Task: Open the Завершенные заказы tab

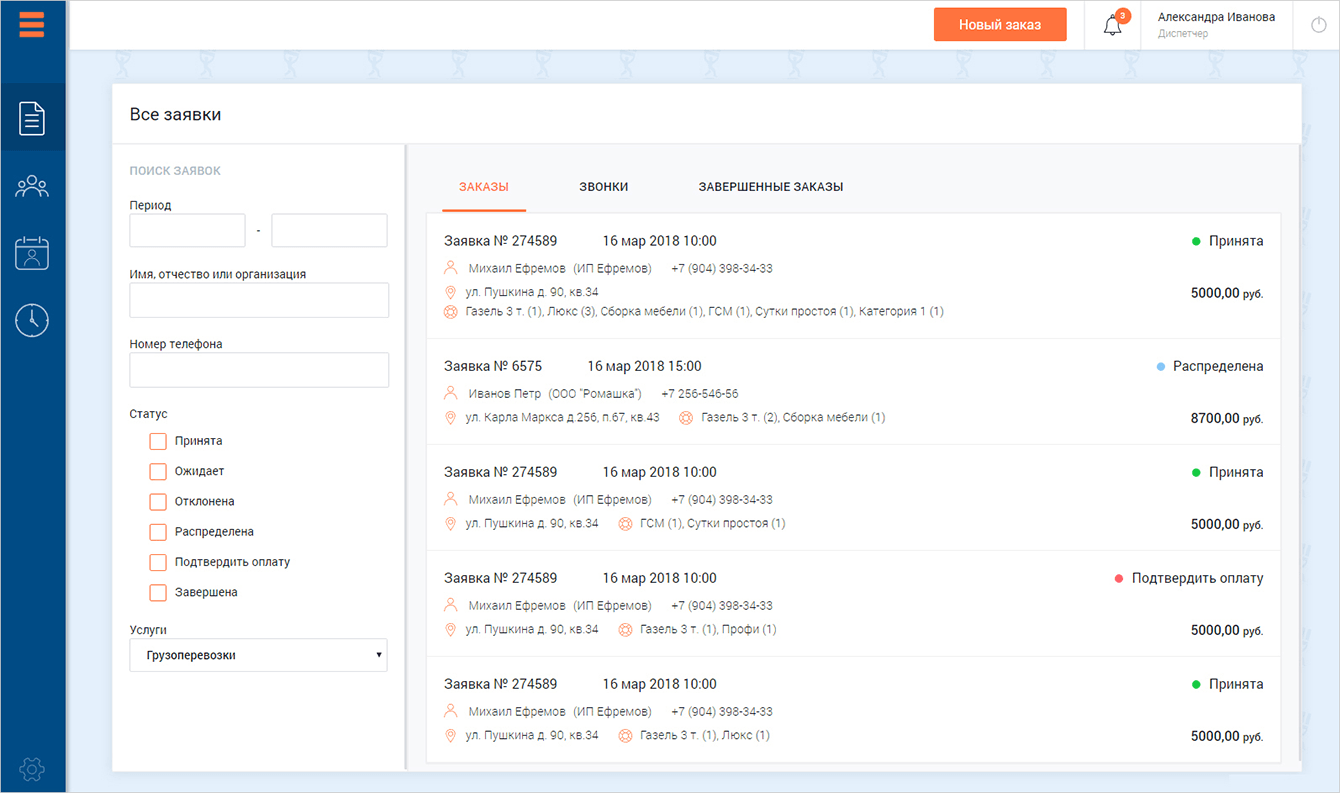Action: (771, 187)
